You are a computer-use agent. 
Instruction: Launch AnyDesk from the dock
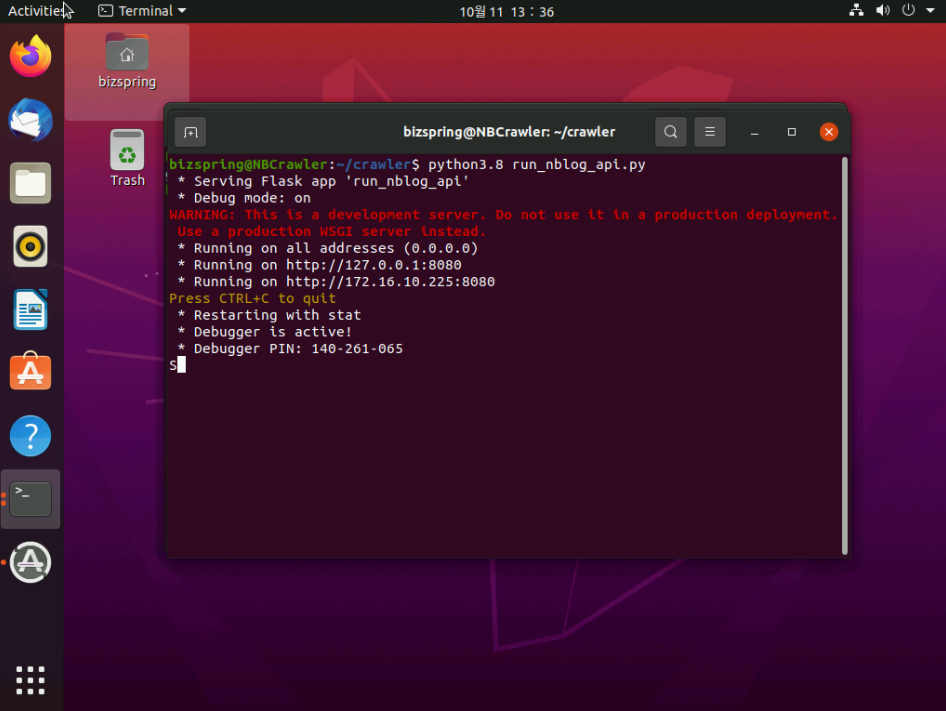tap(30, 562)
